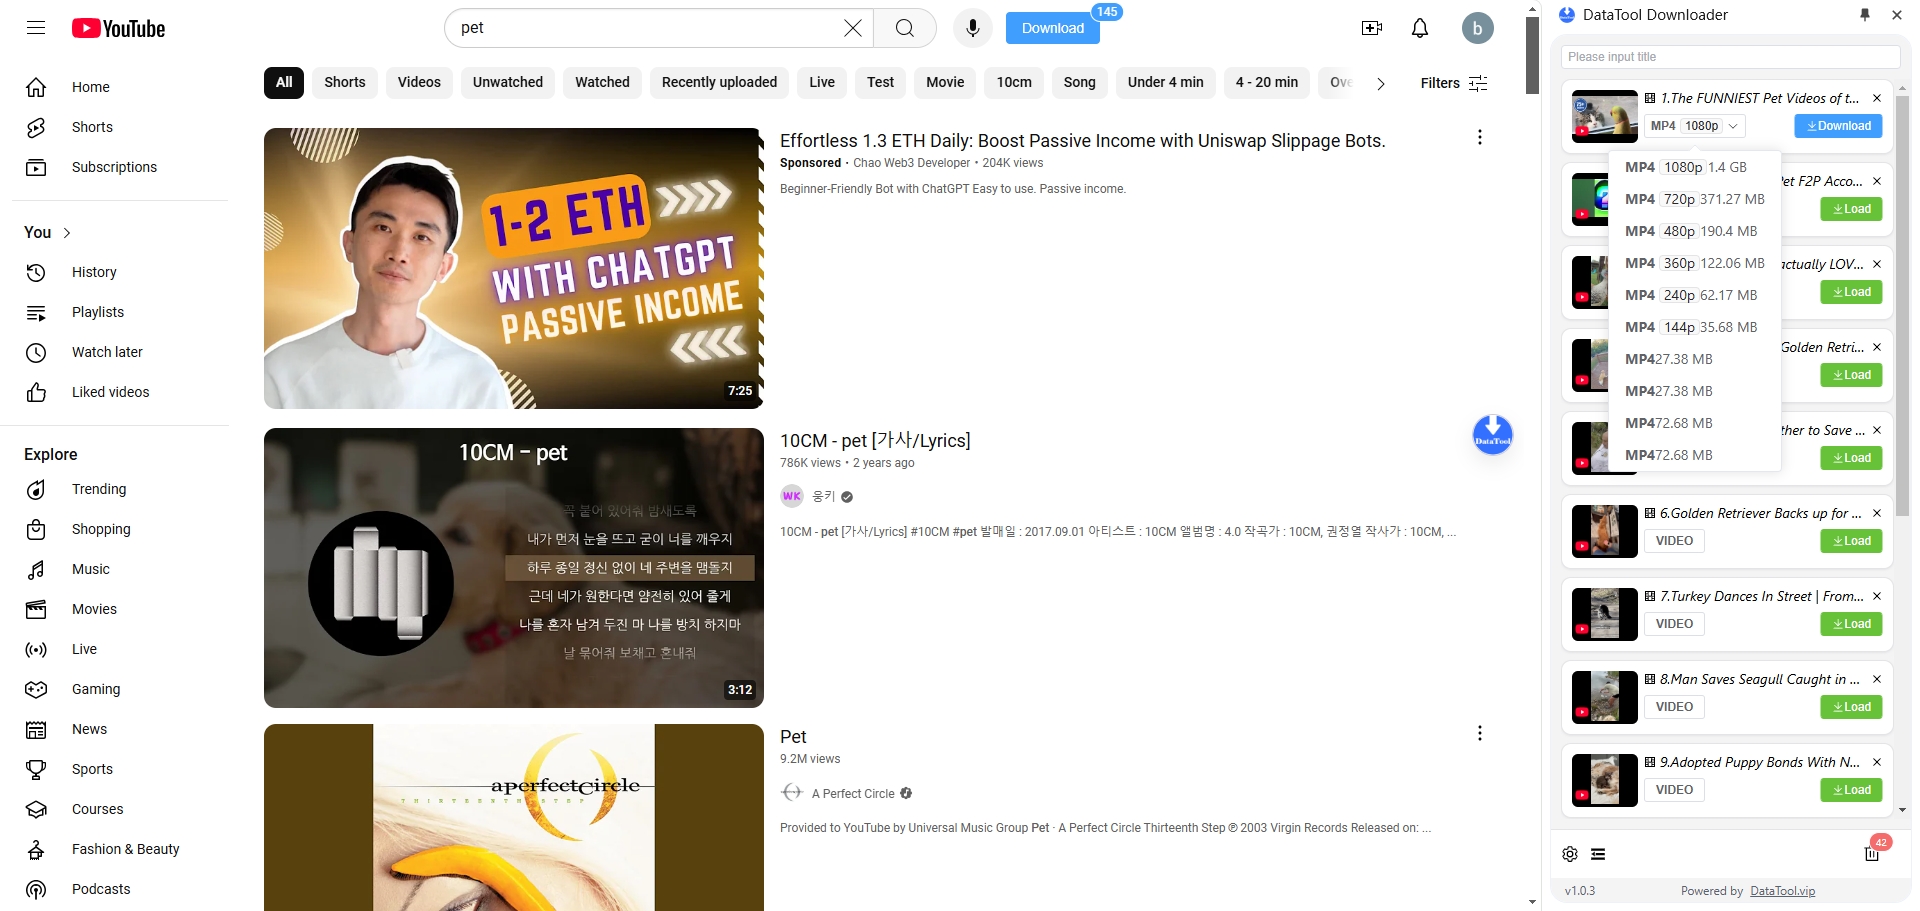Expand the You section chevron
The width and height of the screenshot is (1920, 911).
coord(67,233)
